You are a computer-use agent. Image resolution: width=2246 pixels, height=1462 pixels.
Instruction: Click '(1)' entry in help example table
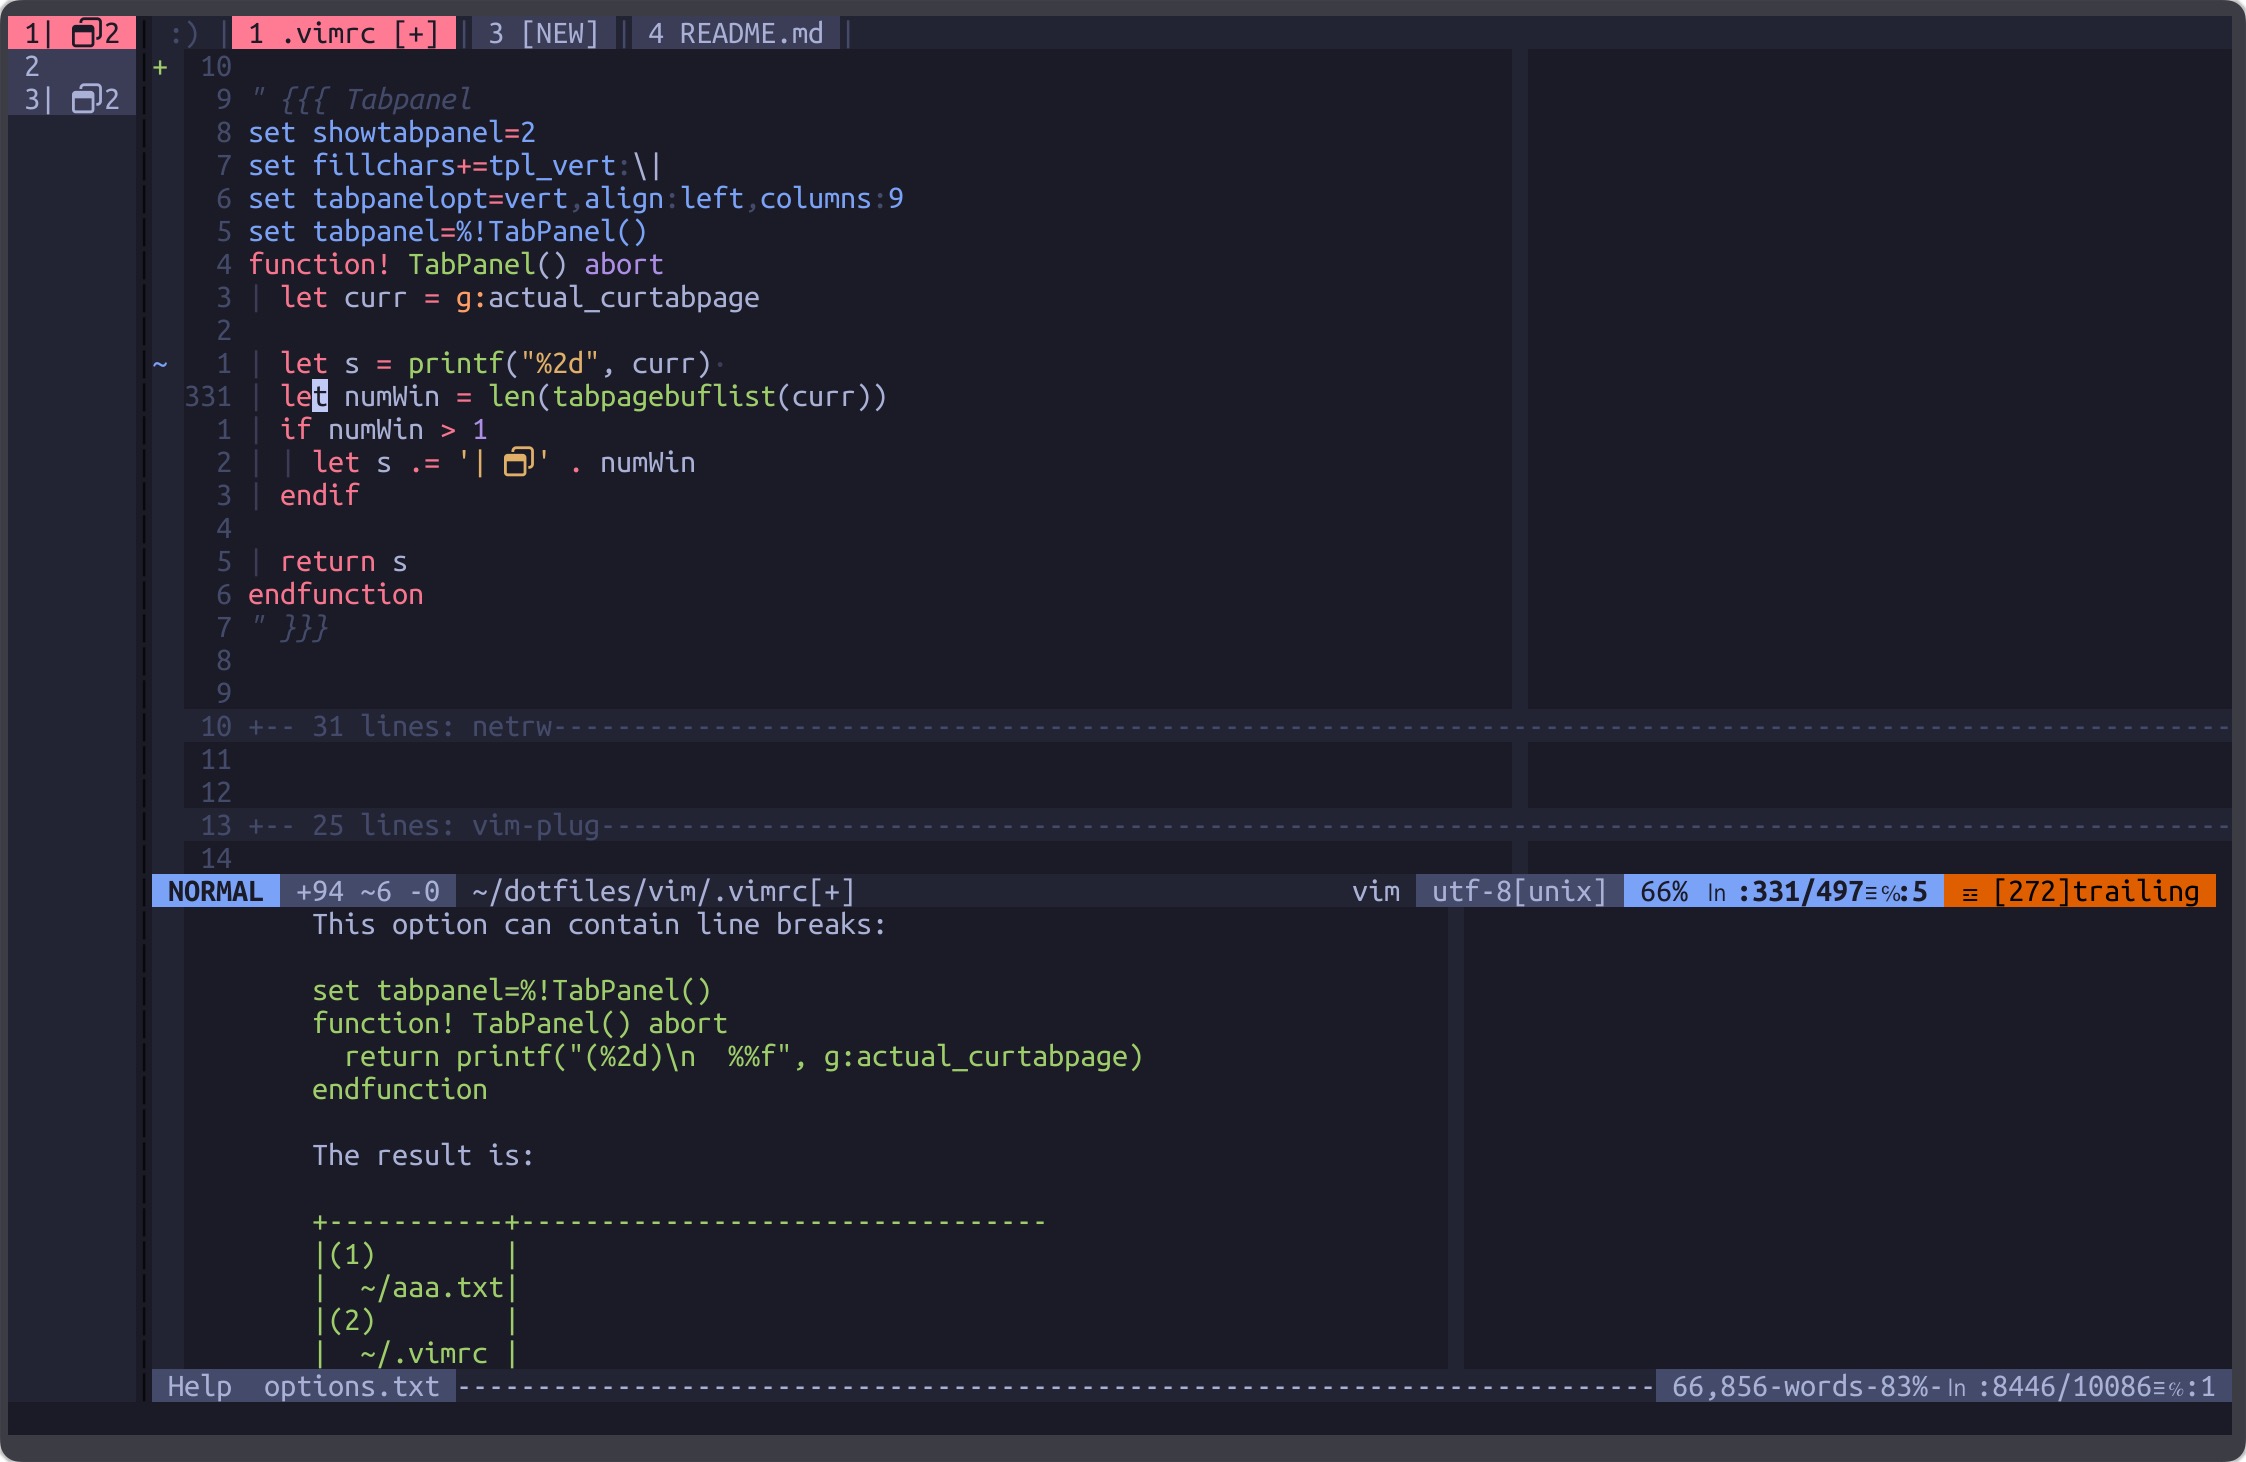click(x=352, y=1254)
